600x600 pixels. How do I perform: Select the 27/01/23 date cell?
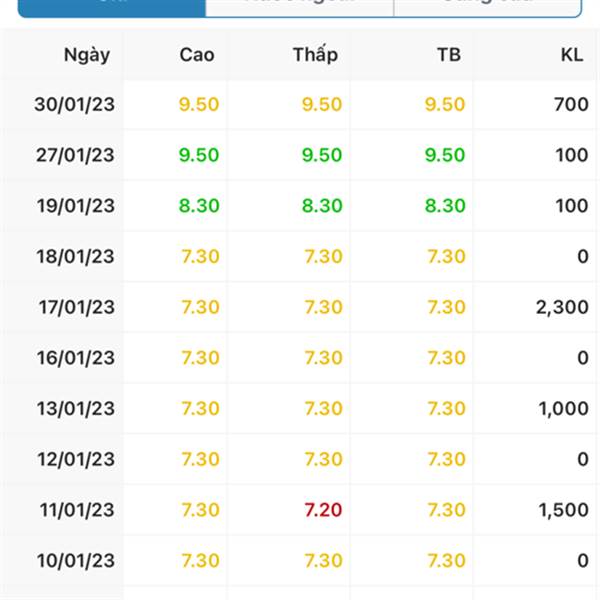(x=75, y=155)
